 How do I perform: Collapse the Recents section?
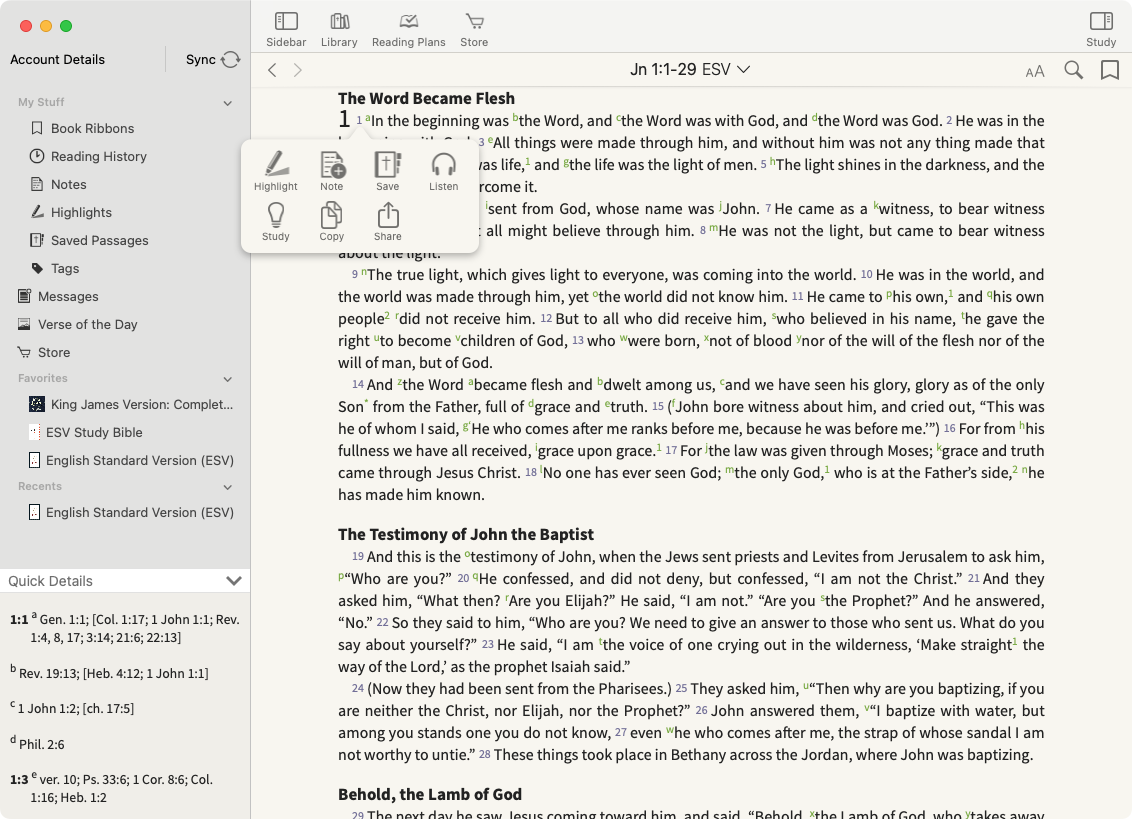click(x=227, y=487)
